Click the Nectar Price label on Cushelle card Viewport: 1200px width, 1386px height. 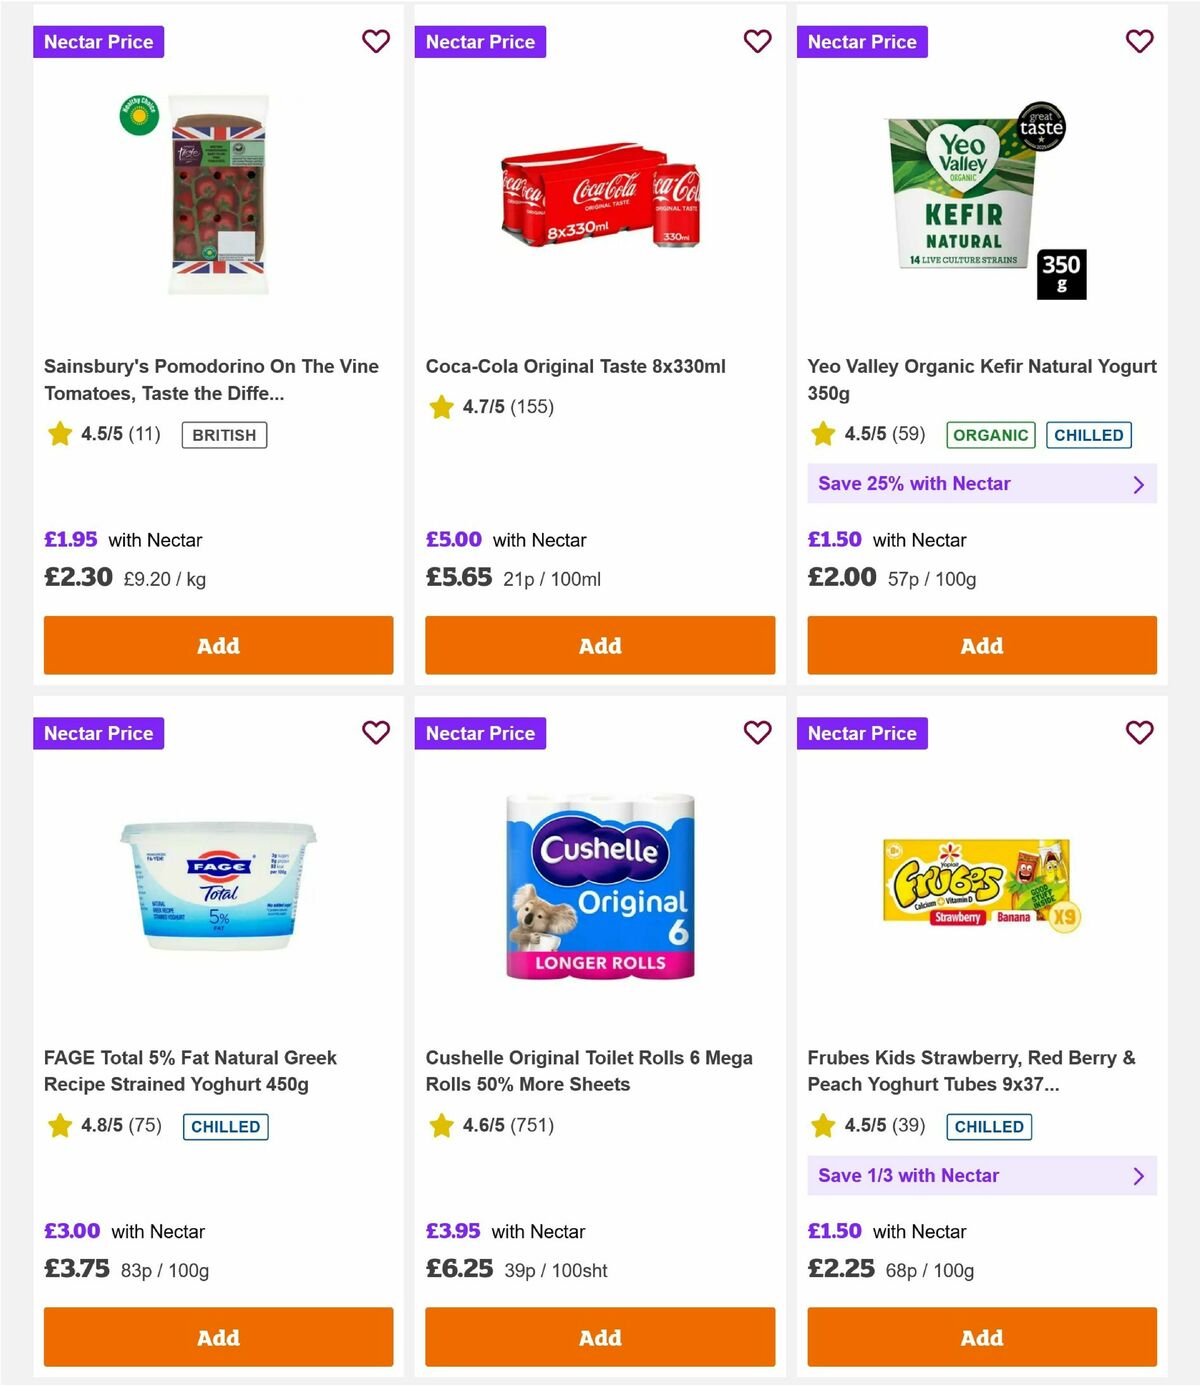point(480,732)
